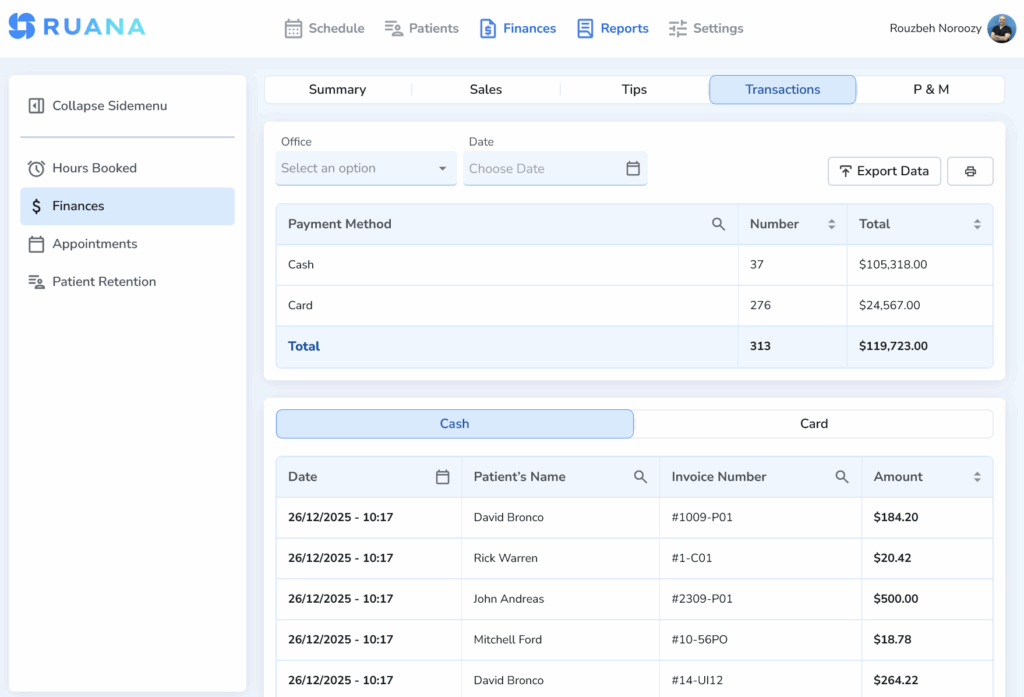
Task: Open Patient Retention in the sidebar
Action: (104, 282)
